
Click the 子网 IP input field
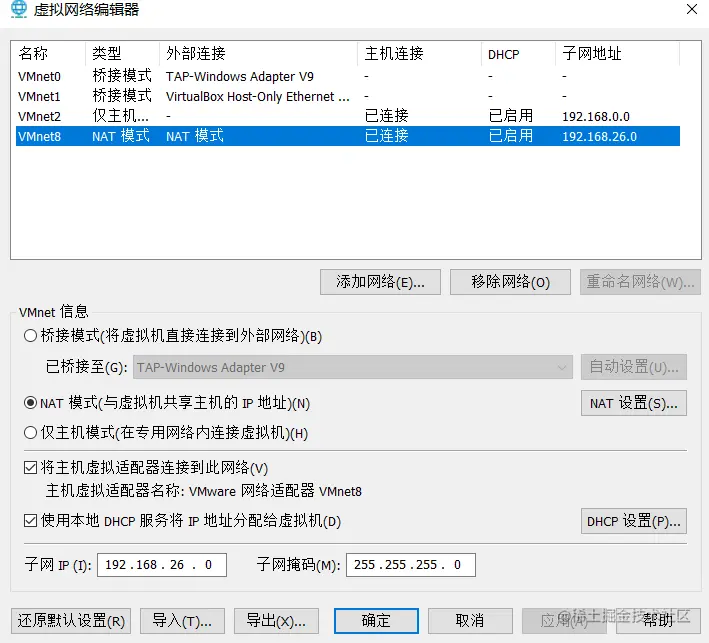162,565
